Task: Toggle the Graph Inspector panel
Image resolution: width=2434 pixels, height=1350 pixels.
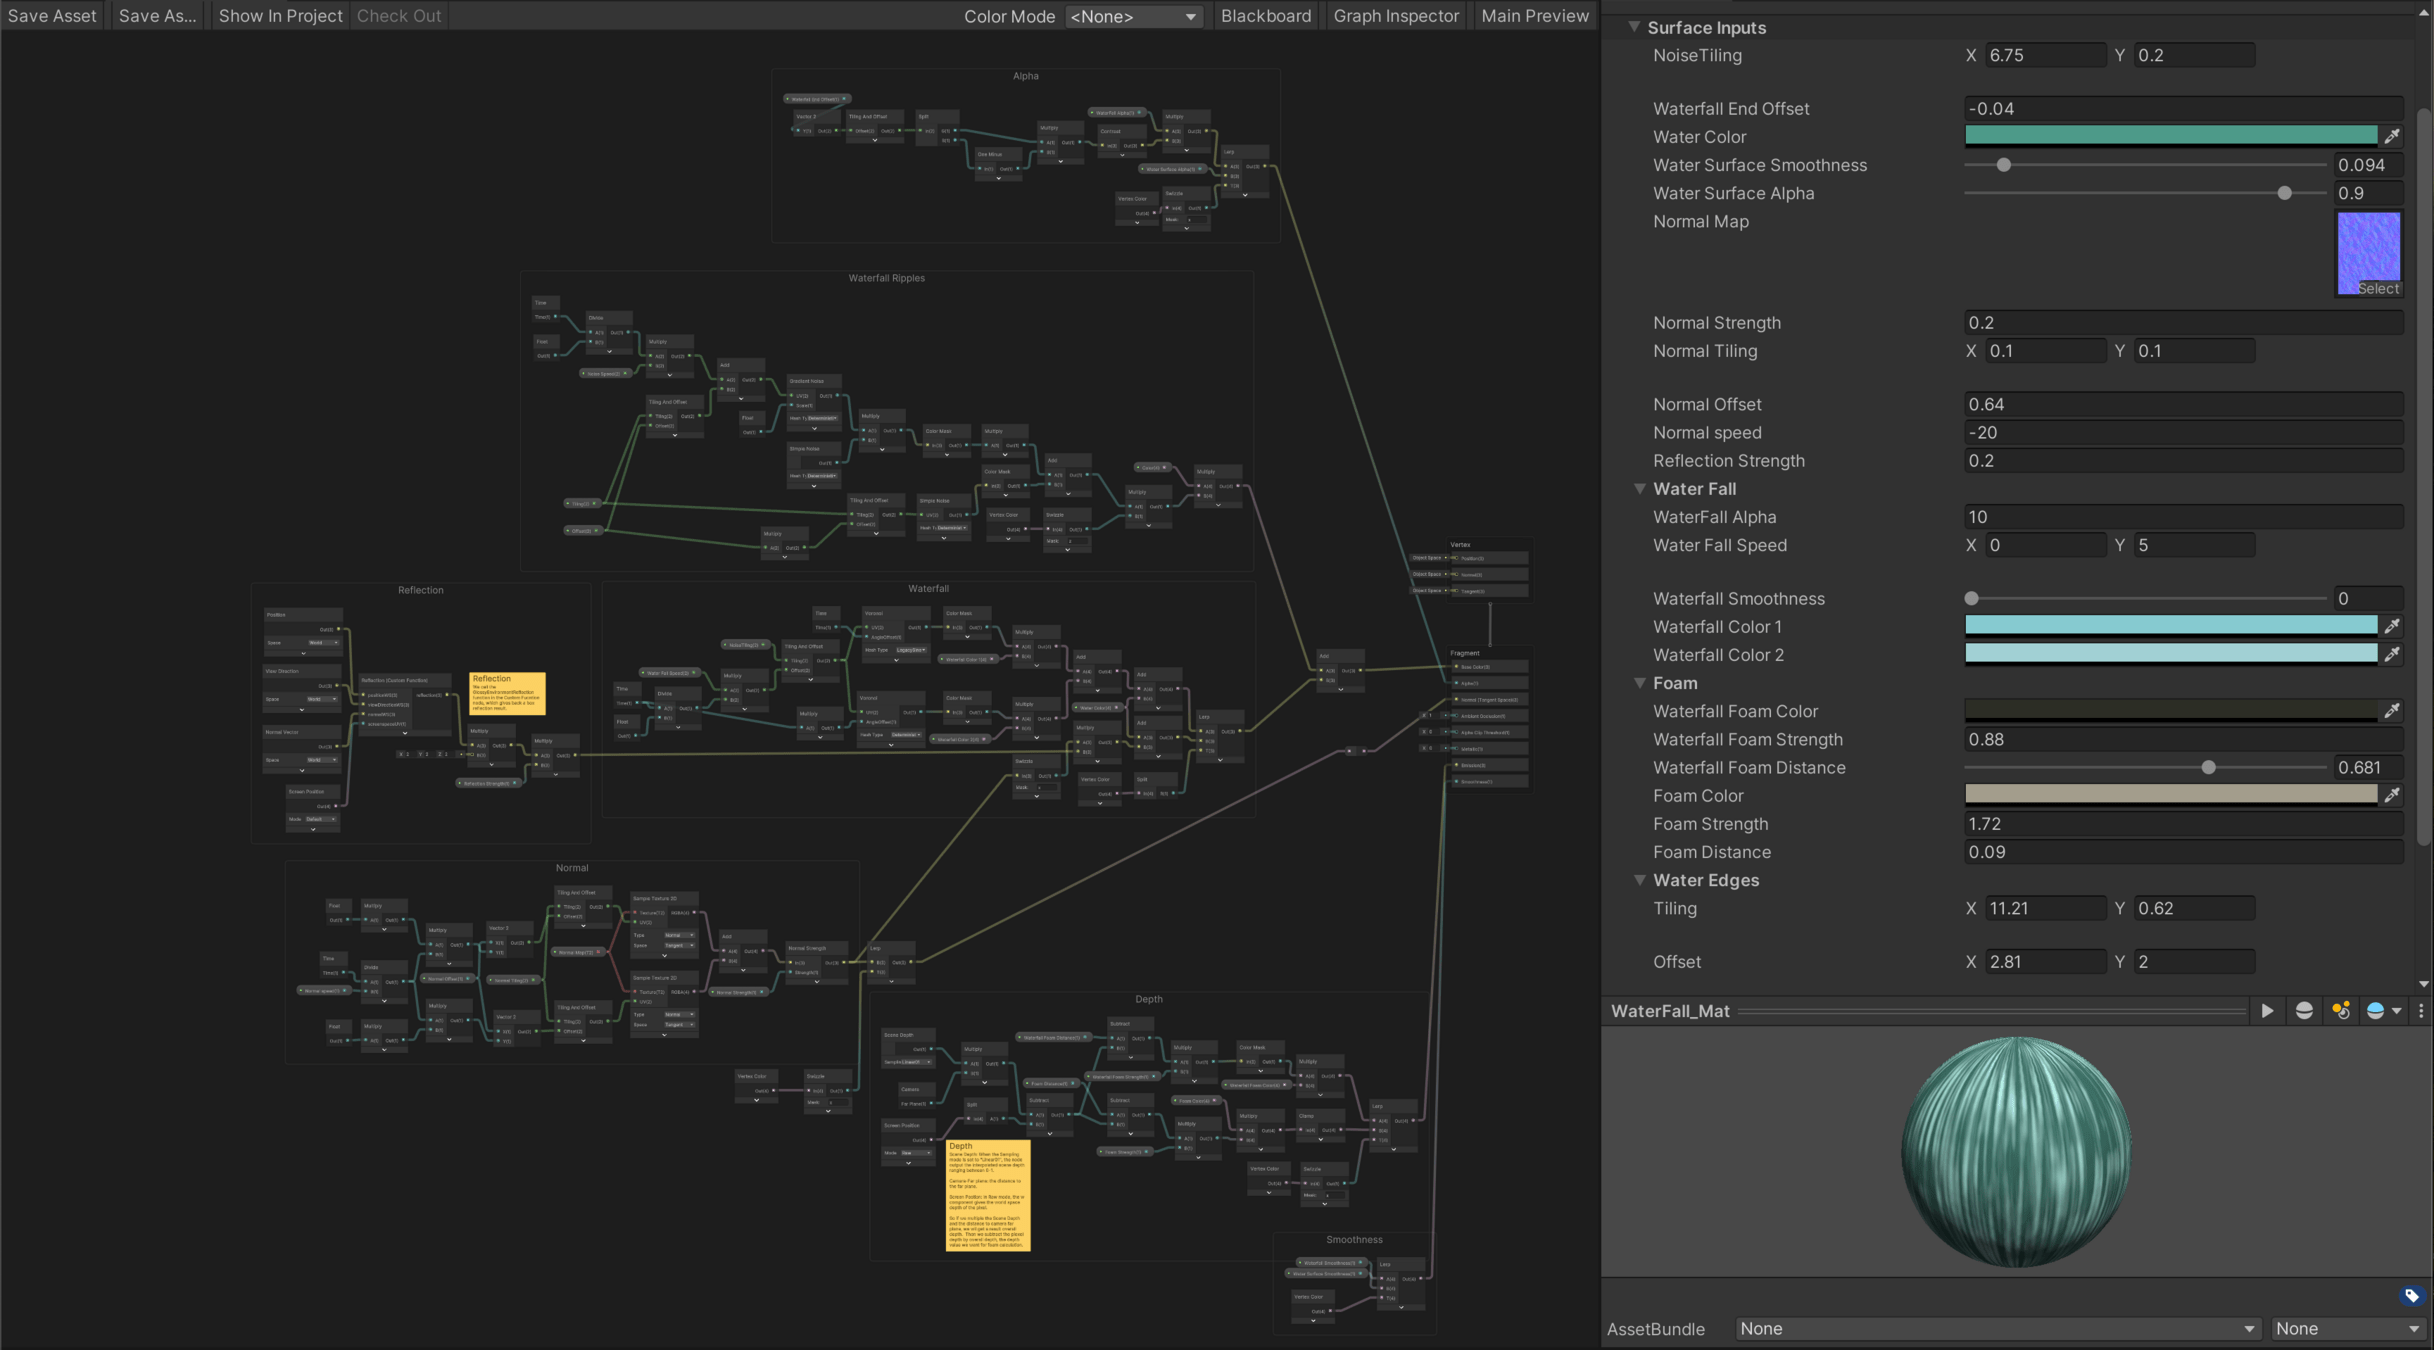Action: coord(1395,16)
